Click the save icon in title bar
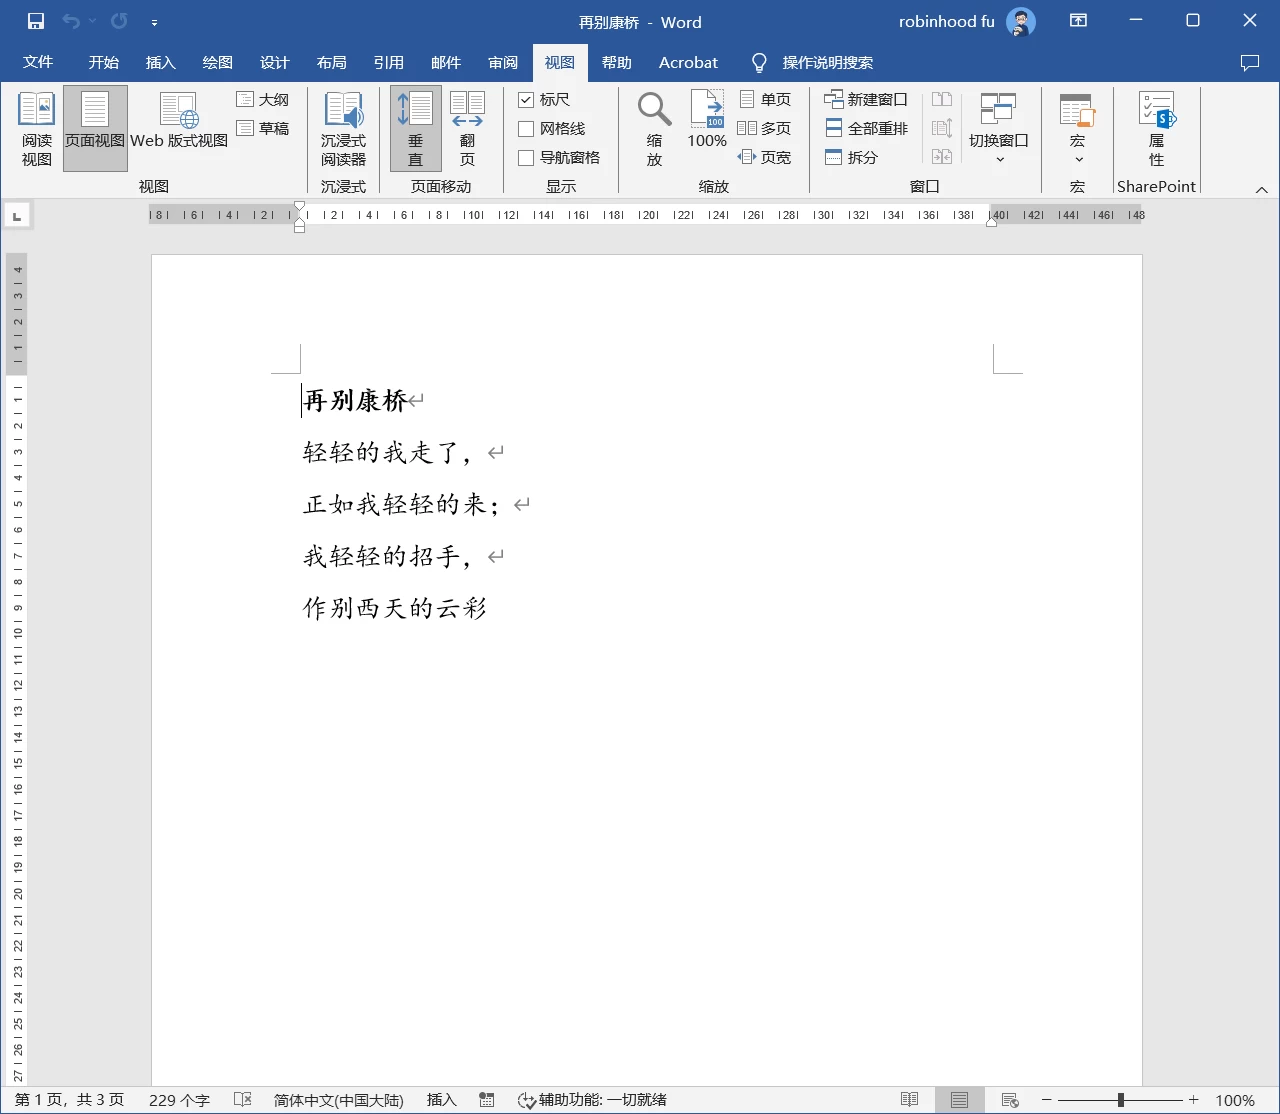The height and width of the screenshot is (1114, 1280). point(36,21)
